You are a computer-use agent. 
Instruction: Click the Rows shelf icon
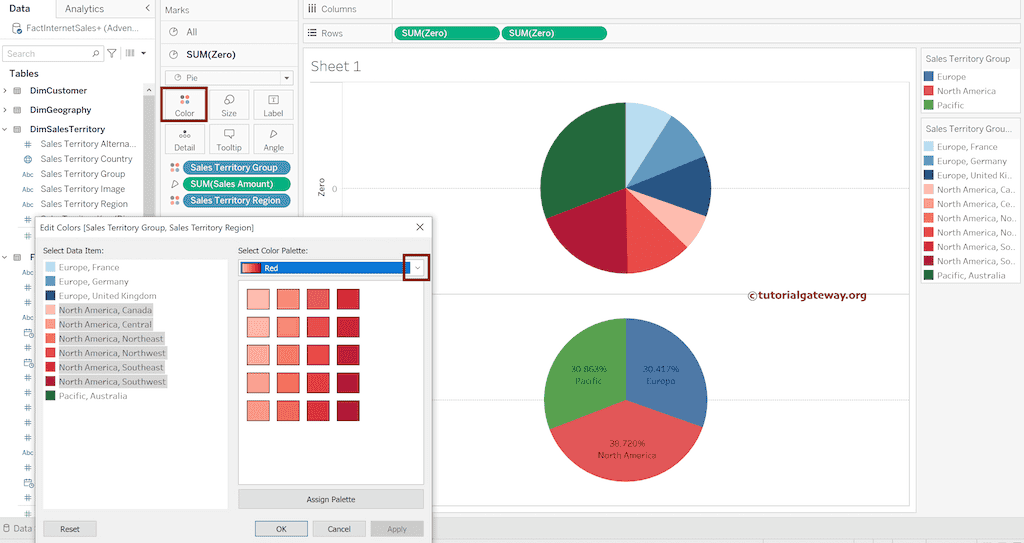(312, 33)
